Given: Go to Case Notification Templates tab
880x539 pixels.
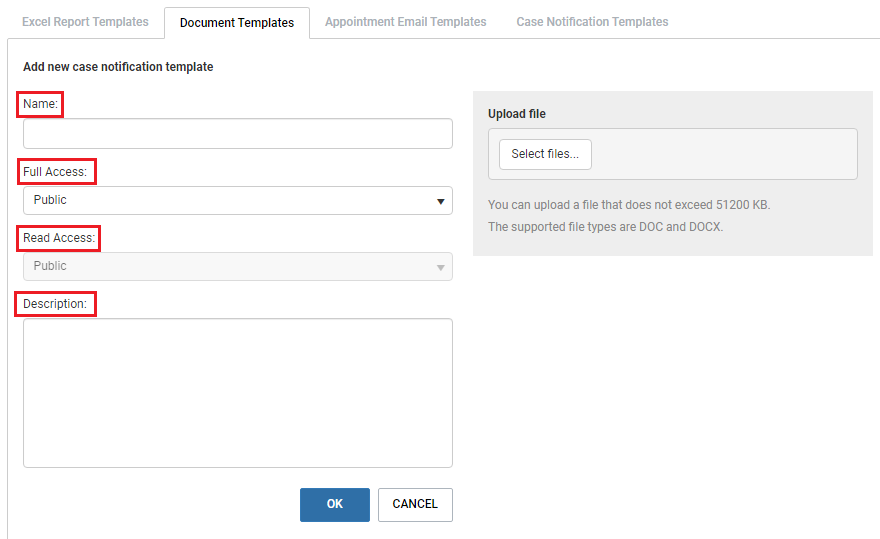Looking at the screenshot, I should point(592,22).
